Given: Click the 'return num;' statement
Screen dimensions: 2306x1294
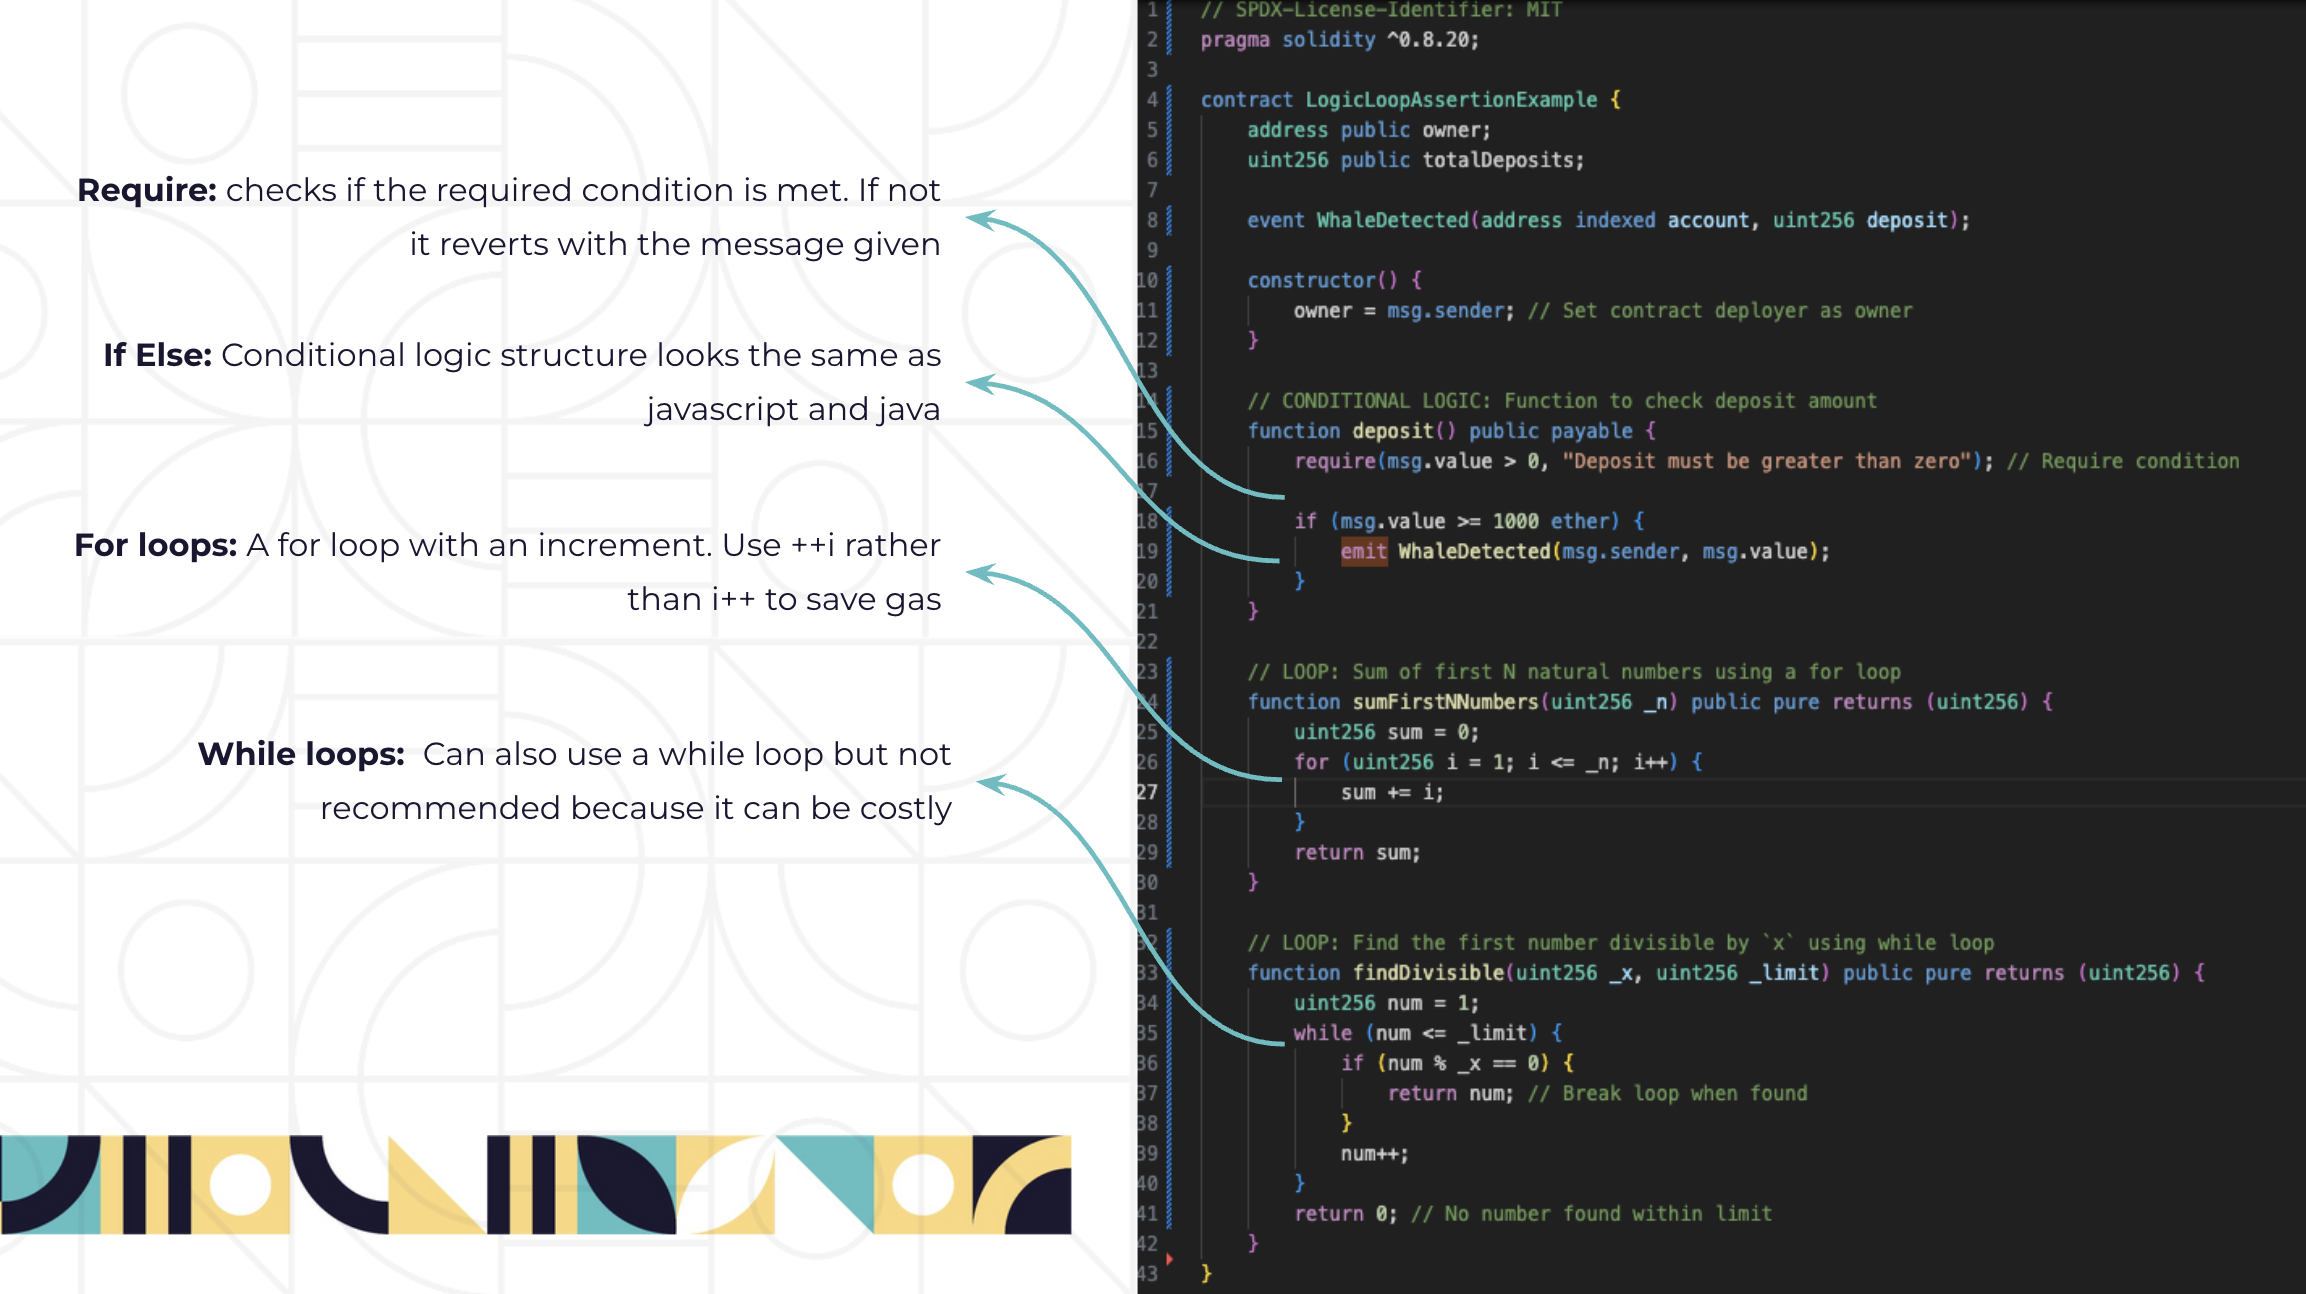Looking at the screenshot, I should pos(1451,1094).
